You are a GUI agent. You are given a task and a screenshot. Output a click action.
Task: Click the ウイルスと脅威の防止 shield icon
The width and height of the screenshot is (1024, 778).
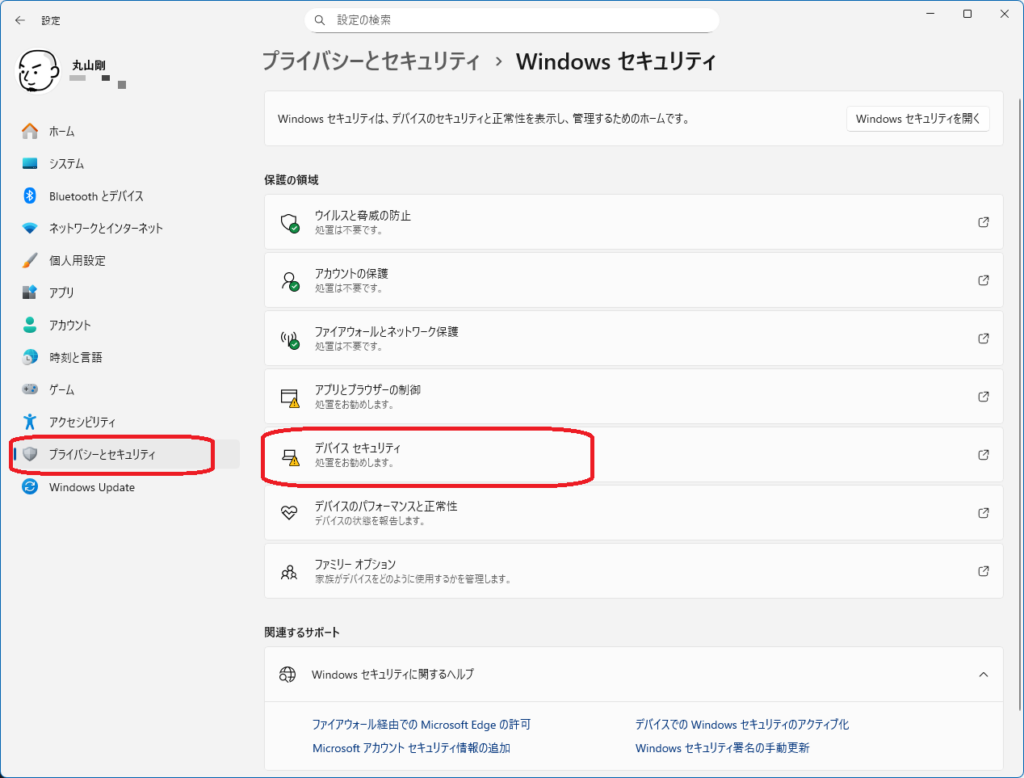point(289,223)
